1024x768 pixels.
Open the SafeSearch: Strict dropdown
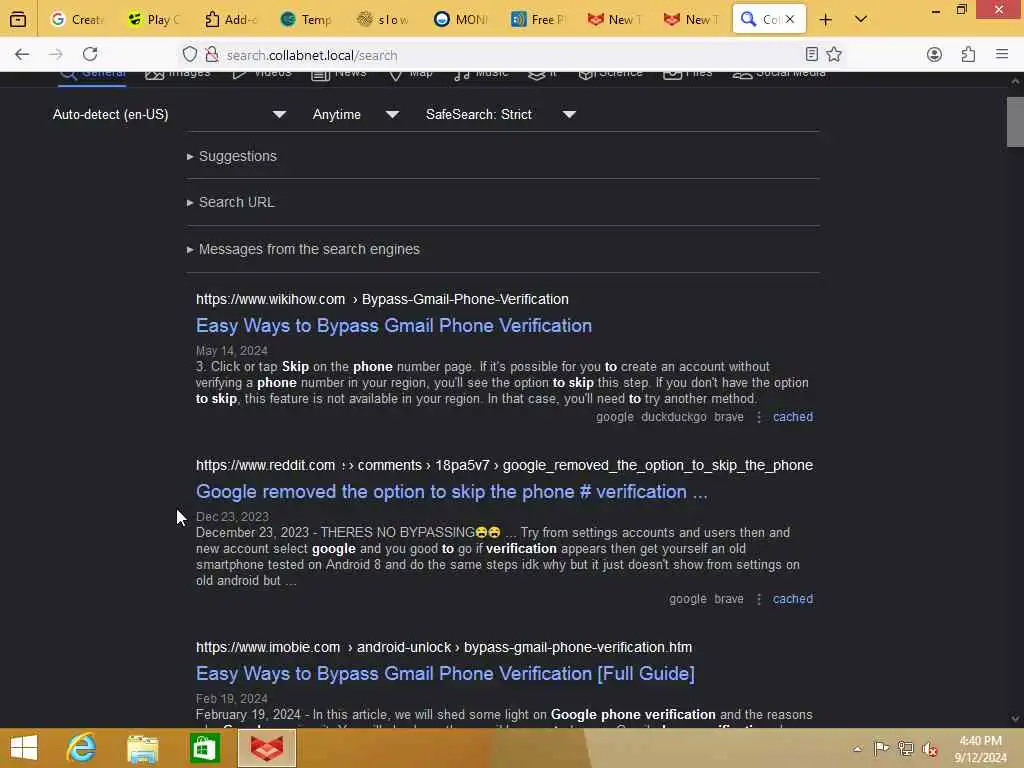click(500, 114)
